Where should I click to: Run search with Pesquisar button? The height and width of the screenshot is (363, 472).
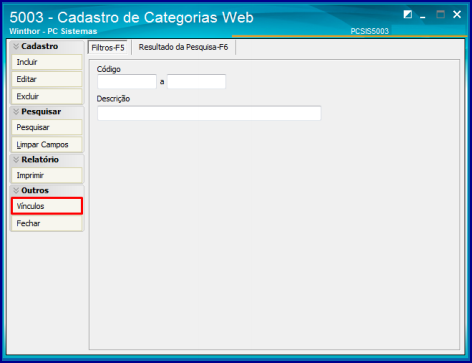pyautogui.click(x=47, y=127)
